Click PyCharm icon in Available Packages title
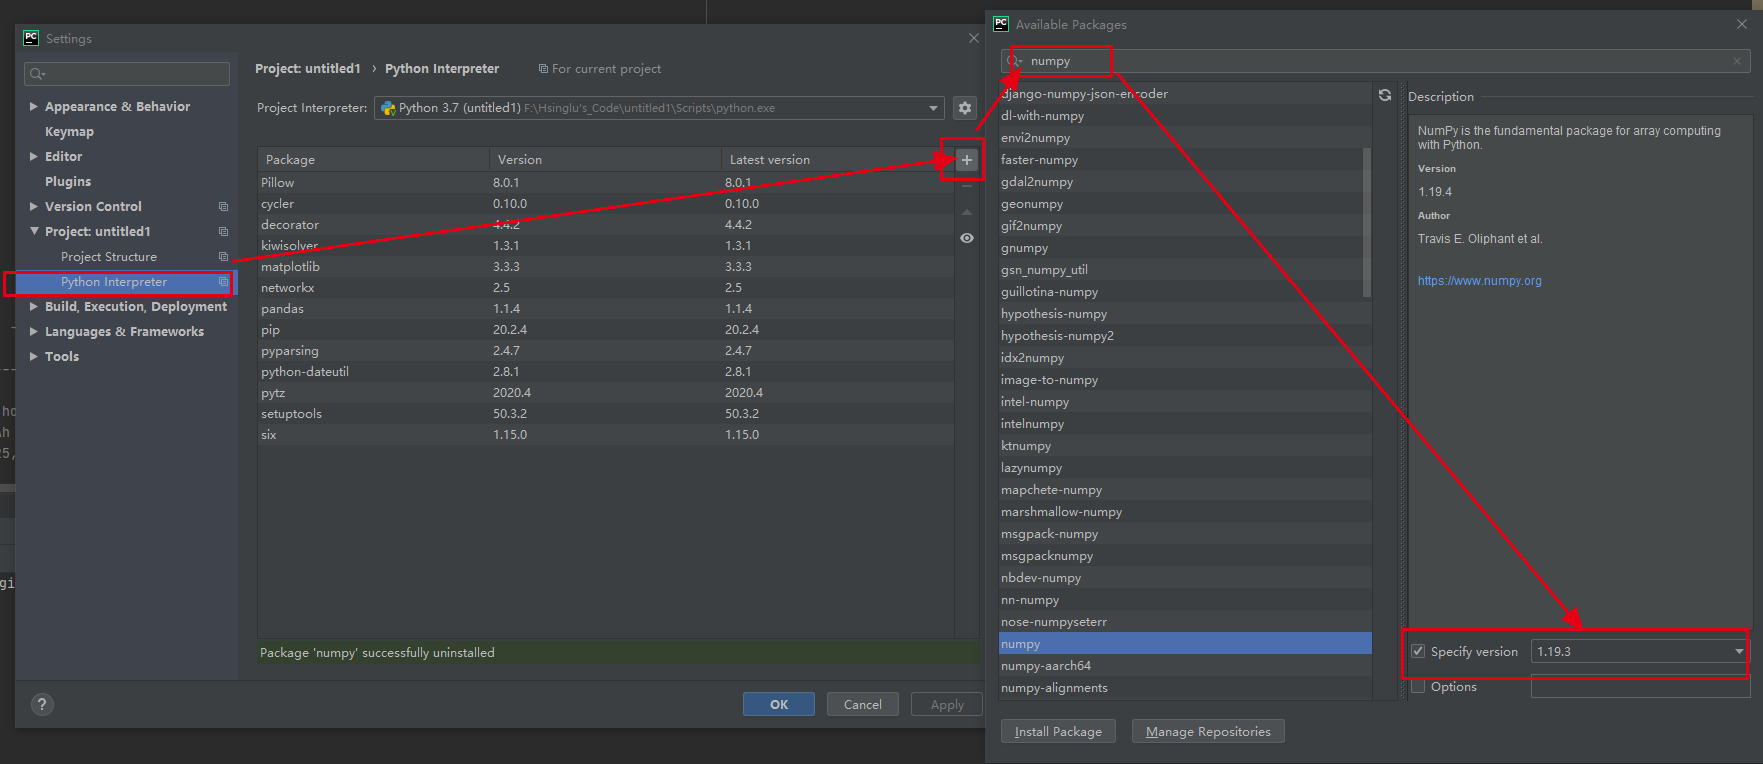 [x=1001, y=24]
